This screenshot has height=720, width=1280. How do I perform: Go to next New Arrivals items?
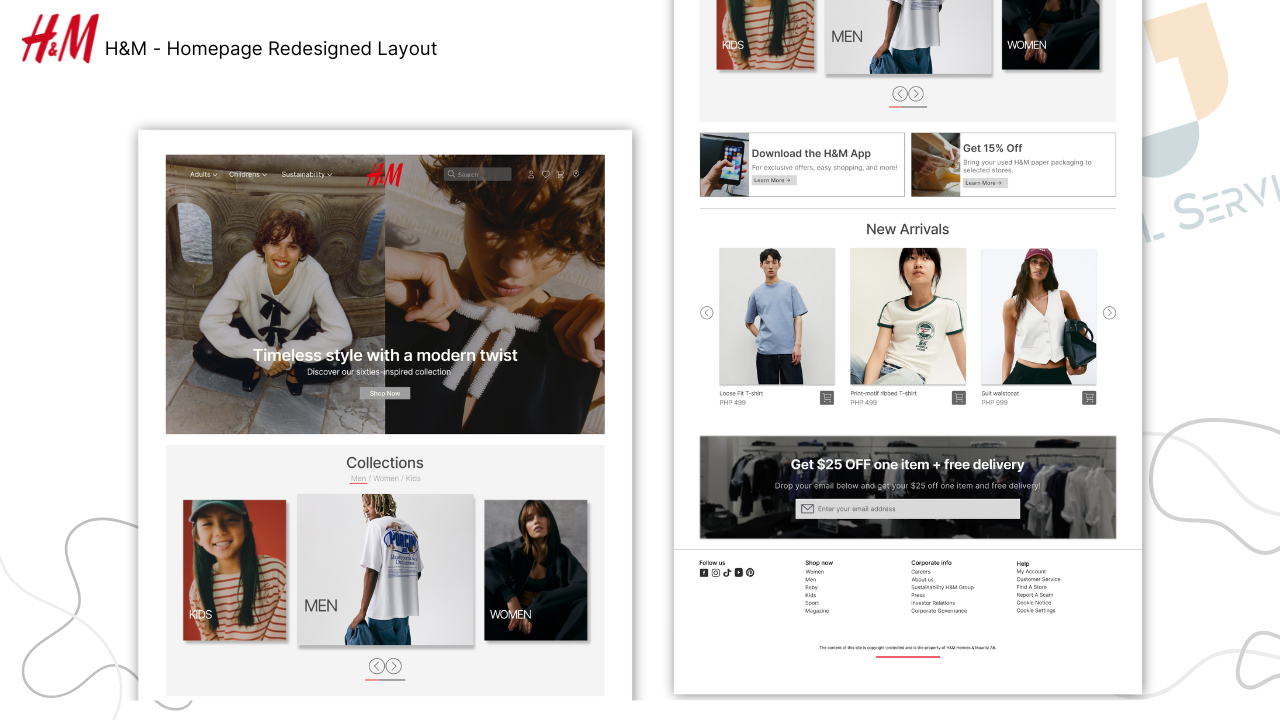(1109, 313)
